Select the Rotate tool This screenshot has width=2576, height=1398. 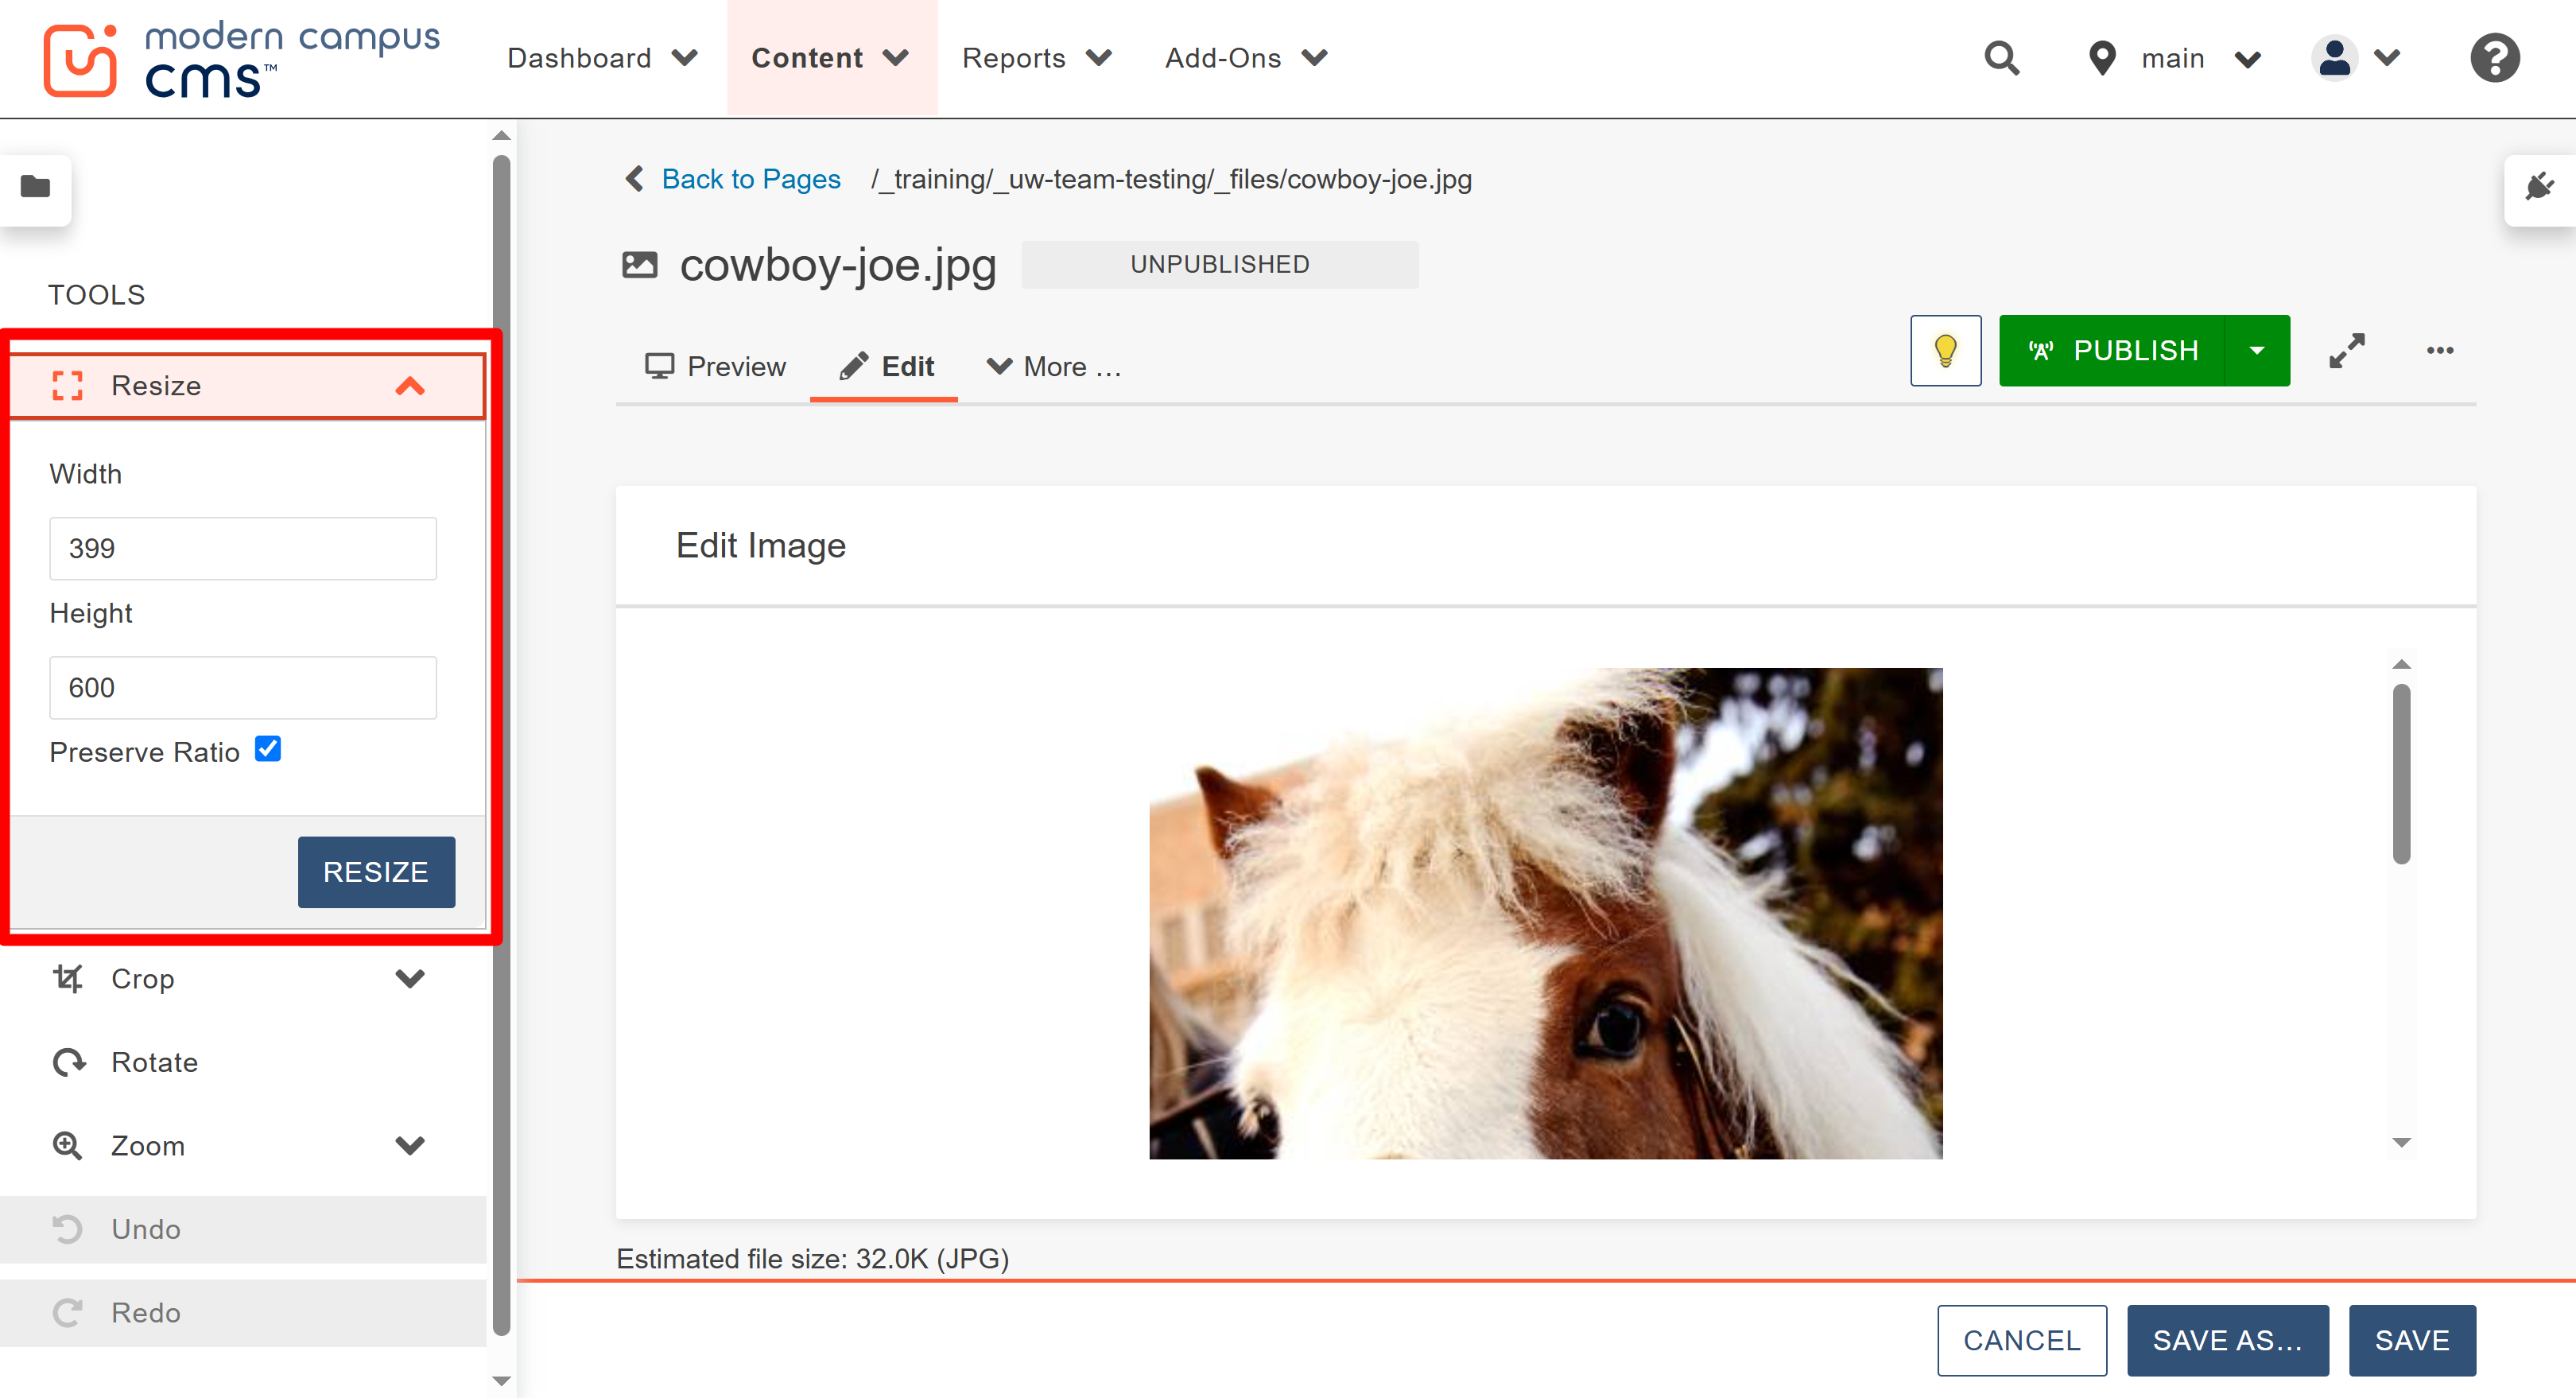tap(154, 1061)
